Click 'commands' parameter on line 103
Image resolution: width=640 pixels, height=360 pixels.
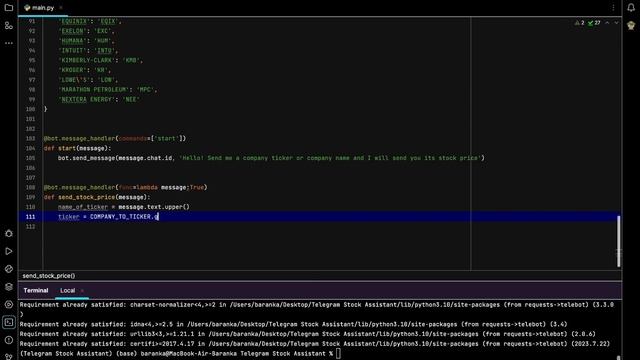133,138
